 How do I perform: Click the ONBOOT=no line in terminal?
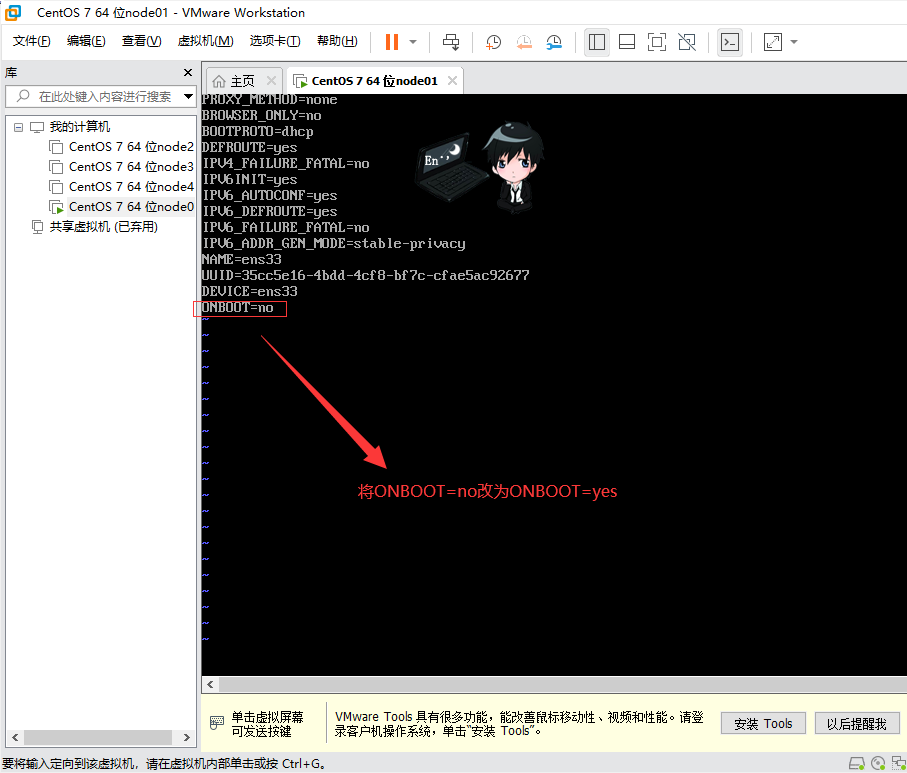237,308
